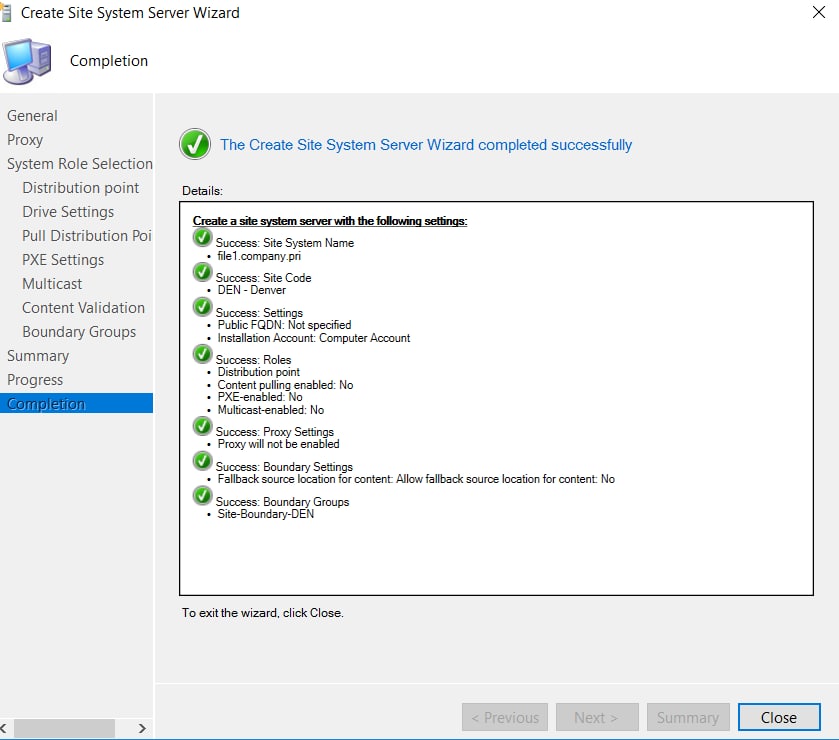Image resolution: width=839 pixels, height=740 pixels.
Task: Click the Close button to exit wizard
Action: [x=779, y=717]
